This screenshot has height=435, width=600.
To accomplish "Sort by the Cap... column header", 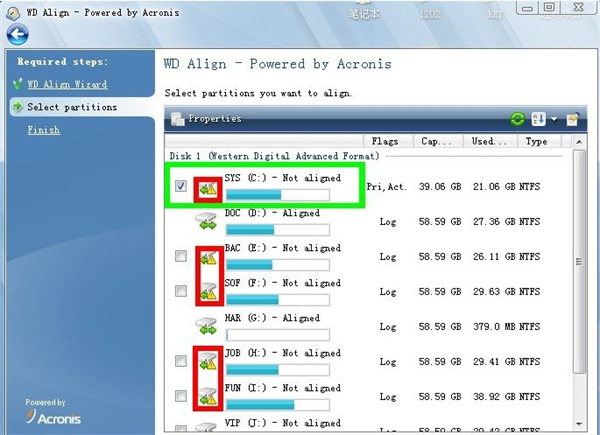I will coord(438,141).
